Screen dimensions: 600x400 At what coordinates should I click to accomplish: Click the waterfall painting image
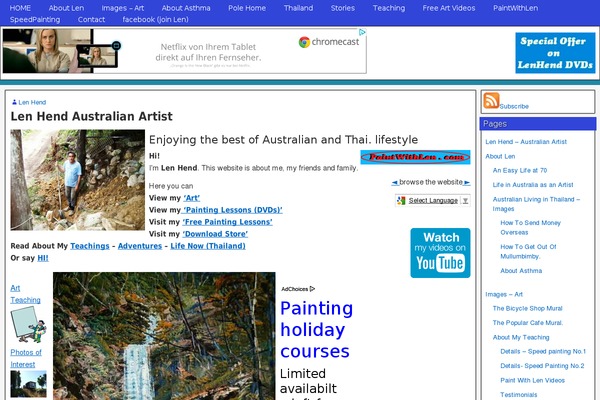(164, 336)
